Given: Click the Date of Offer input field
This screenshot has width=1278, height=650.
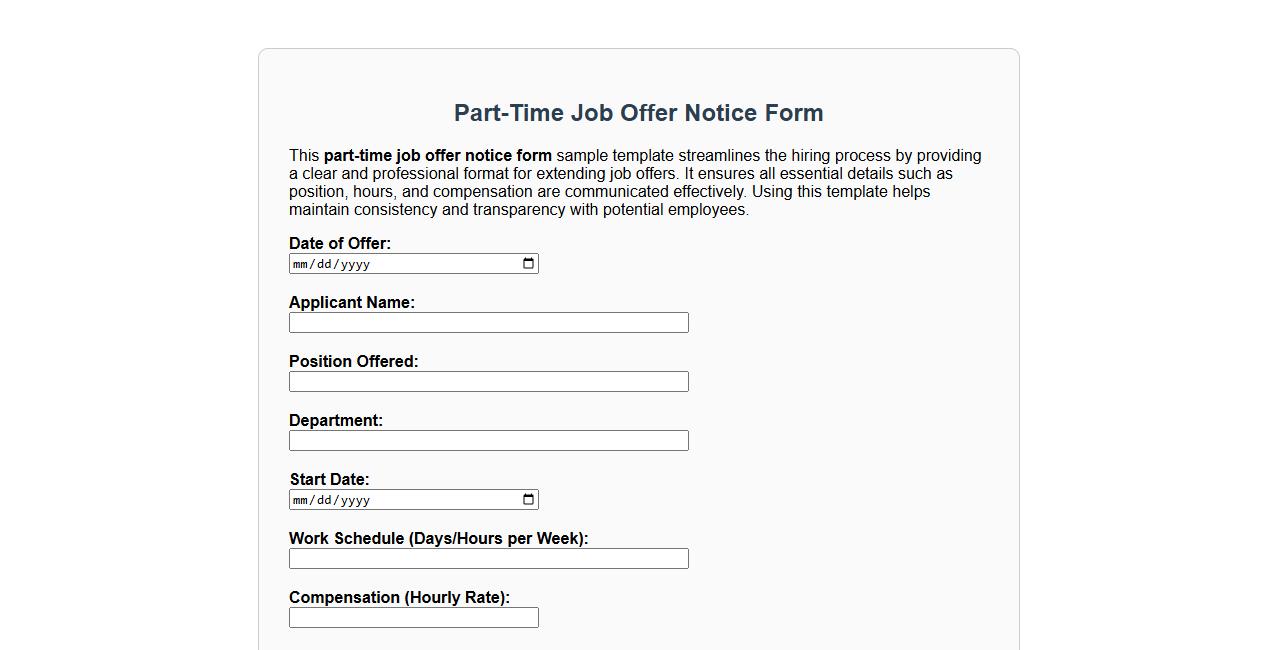Looking at the screenshot, I should click(x=400, y=263).
